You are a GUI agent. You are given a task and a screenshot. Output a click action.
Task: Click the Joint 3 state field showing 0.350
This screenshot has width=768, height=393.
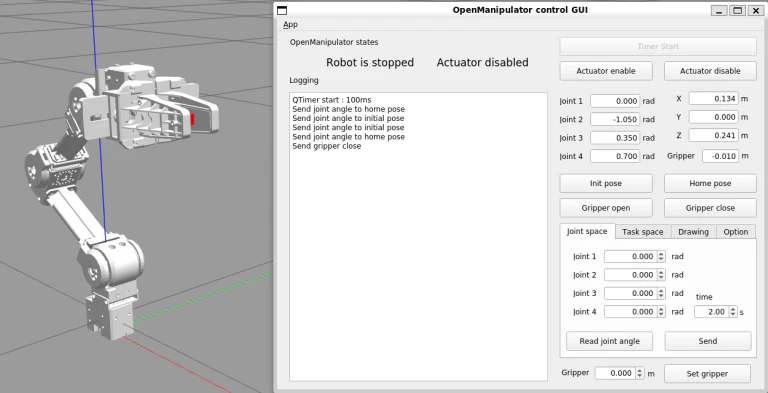[615, 138]
